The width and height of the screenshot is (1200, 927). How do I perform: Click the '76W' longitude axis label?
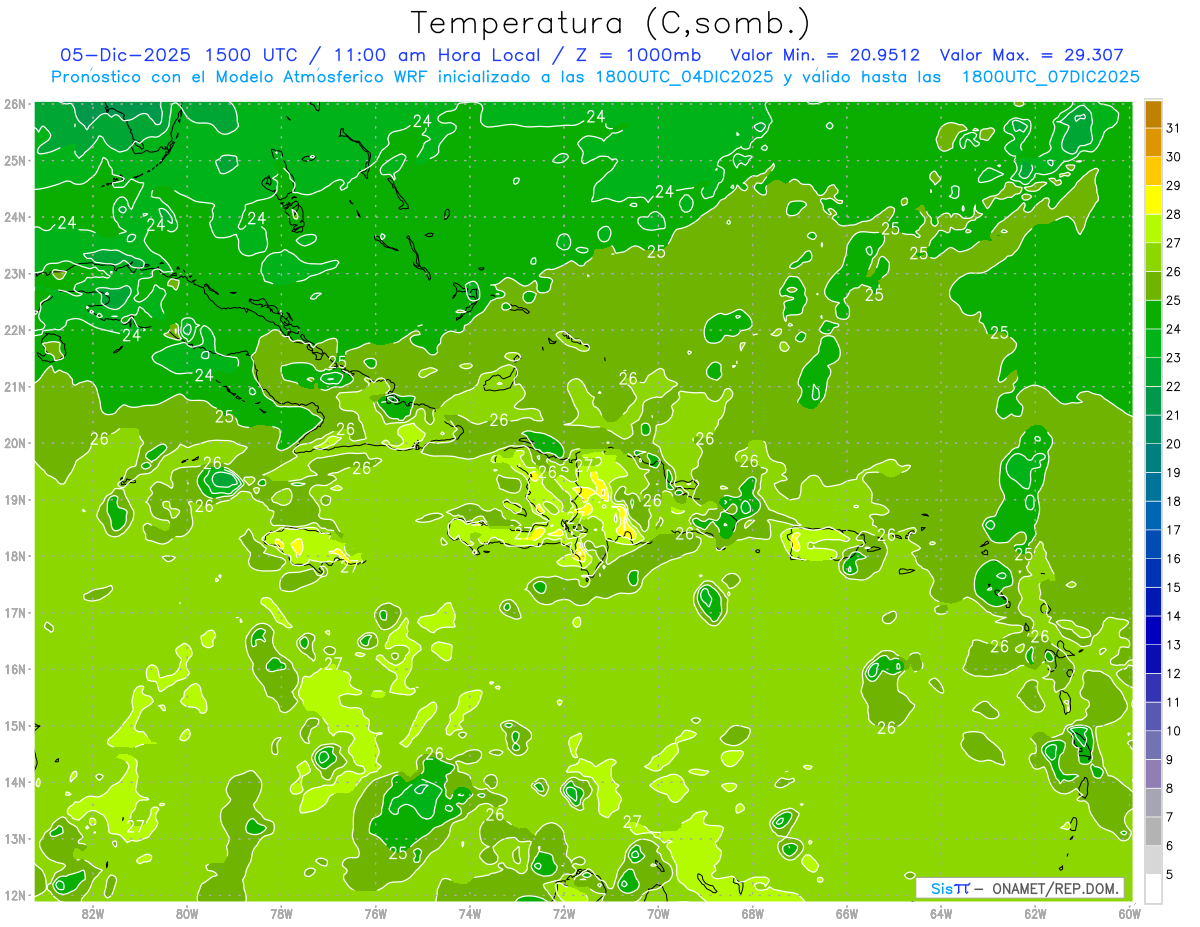click(375, 913)
